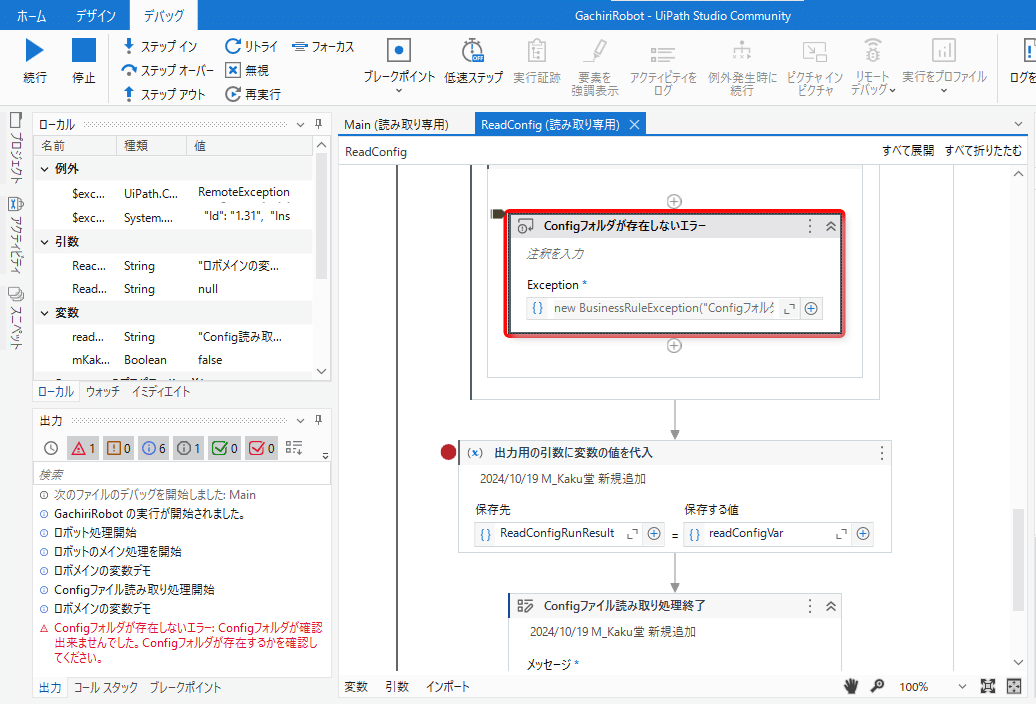Pin the ローカル panel

[318, 124]
